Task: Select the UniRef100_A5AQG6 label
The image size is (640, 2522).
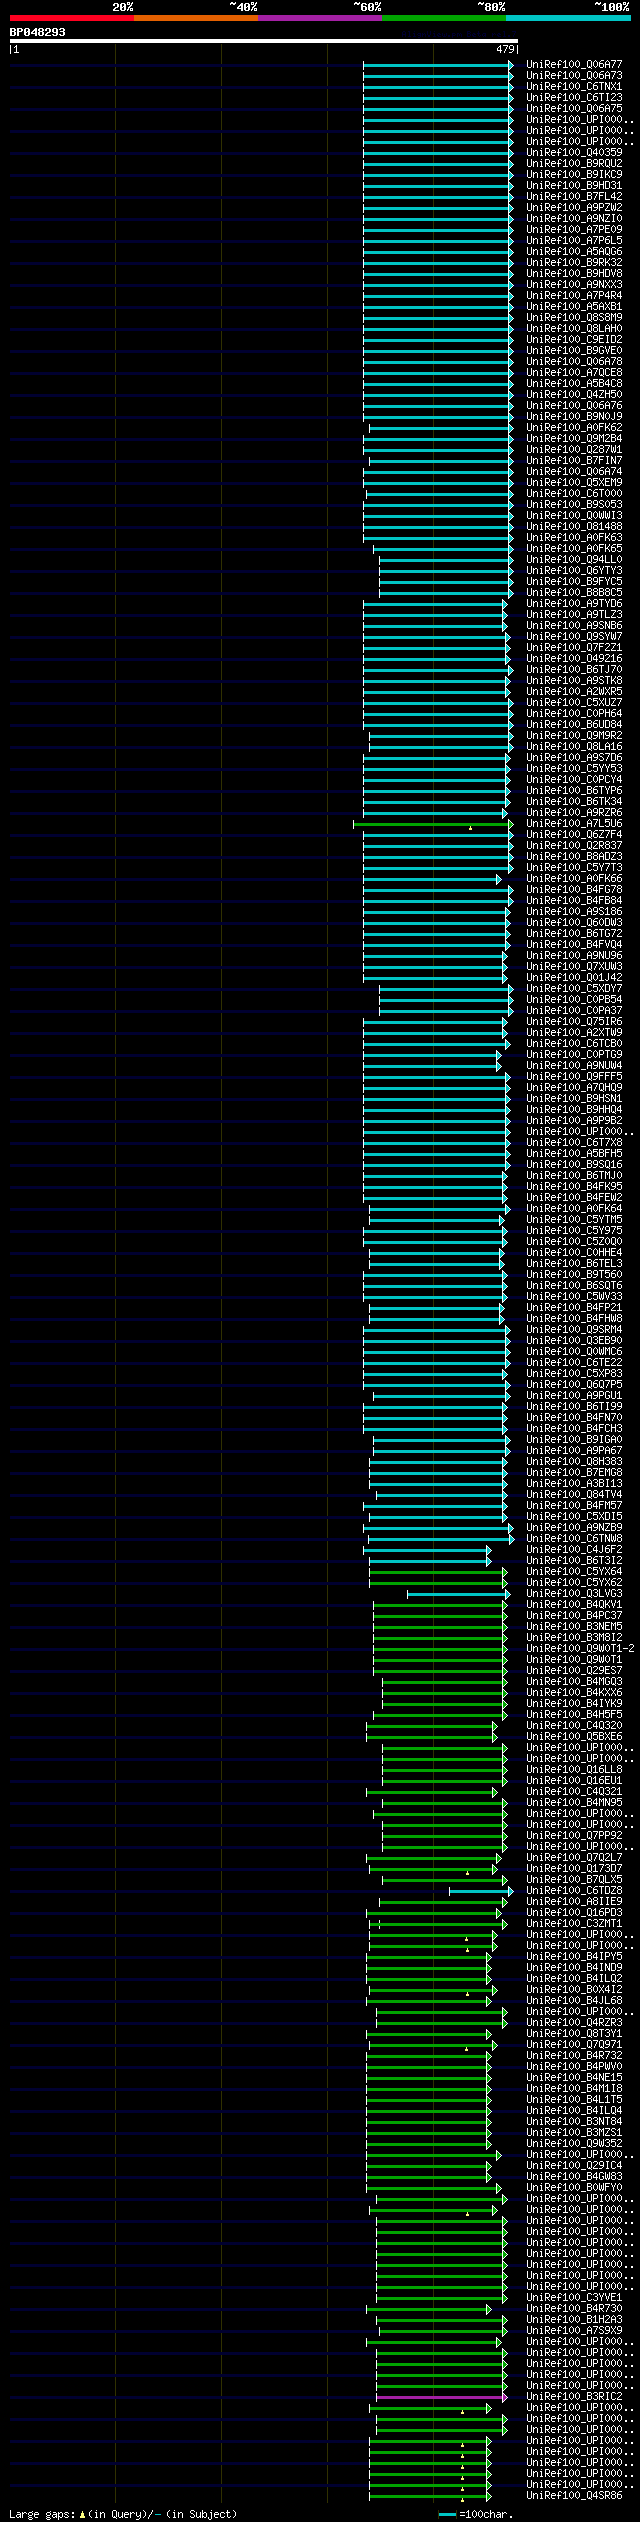Action: (x=574, y=252)
